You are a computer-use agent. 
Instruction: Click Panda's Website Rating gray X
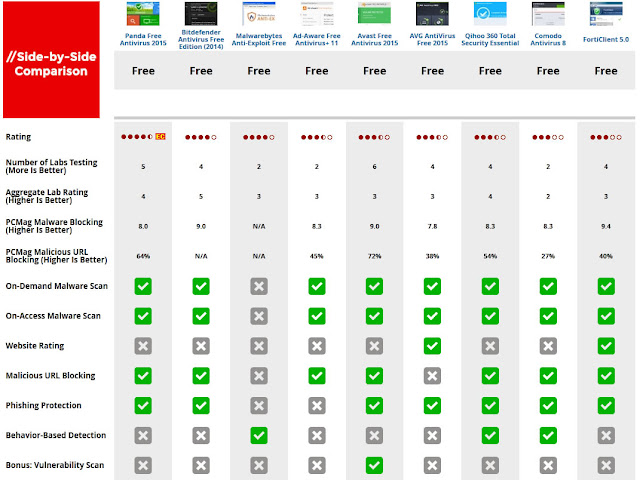pos(143,346)
